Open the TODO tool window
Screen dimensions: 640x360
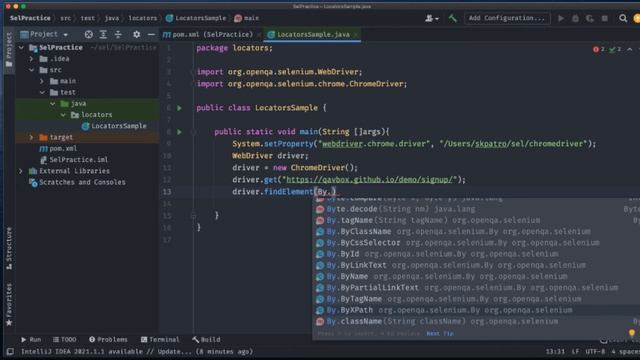[x=64, y=340]
